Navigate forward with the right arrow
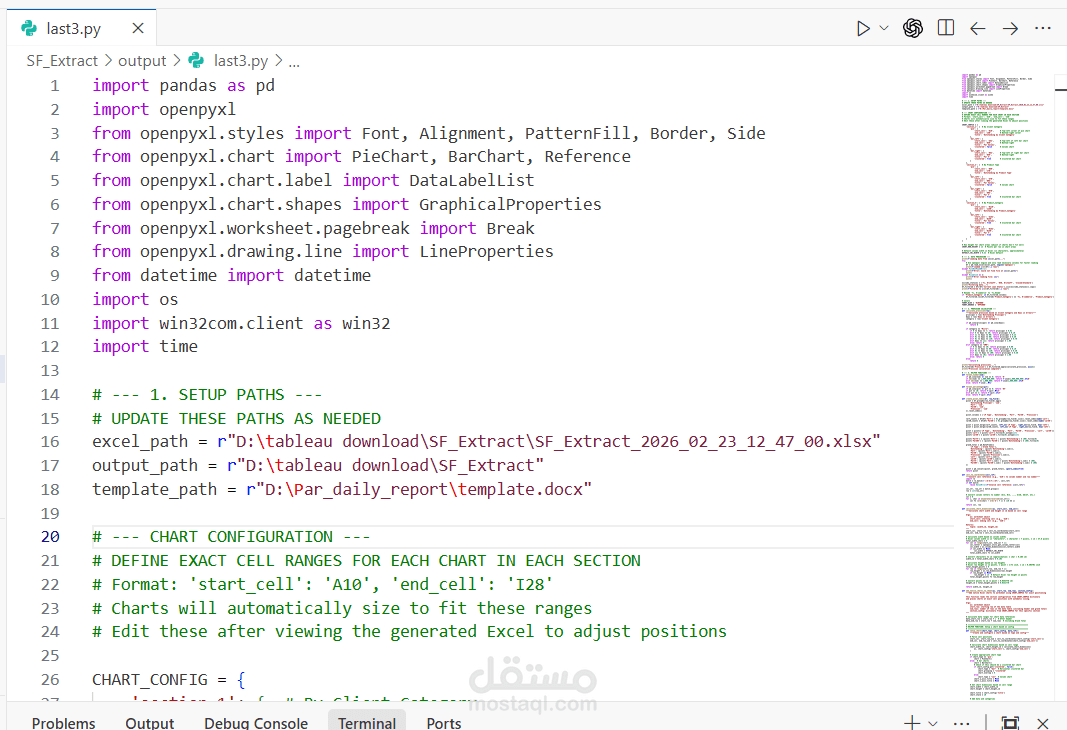 click(1011, 29)
